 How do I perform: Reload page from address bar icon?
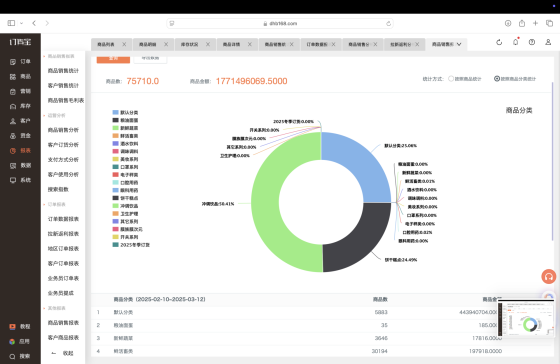[x=388, y=24]
